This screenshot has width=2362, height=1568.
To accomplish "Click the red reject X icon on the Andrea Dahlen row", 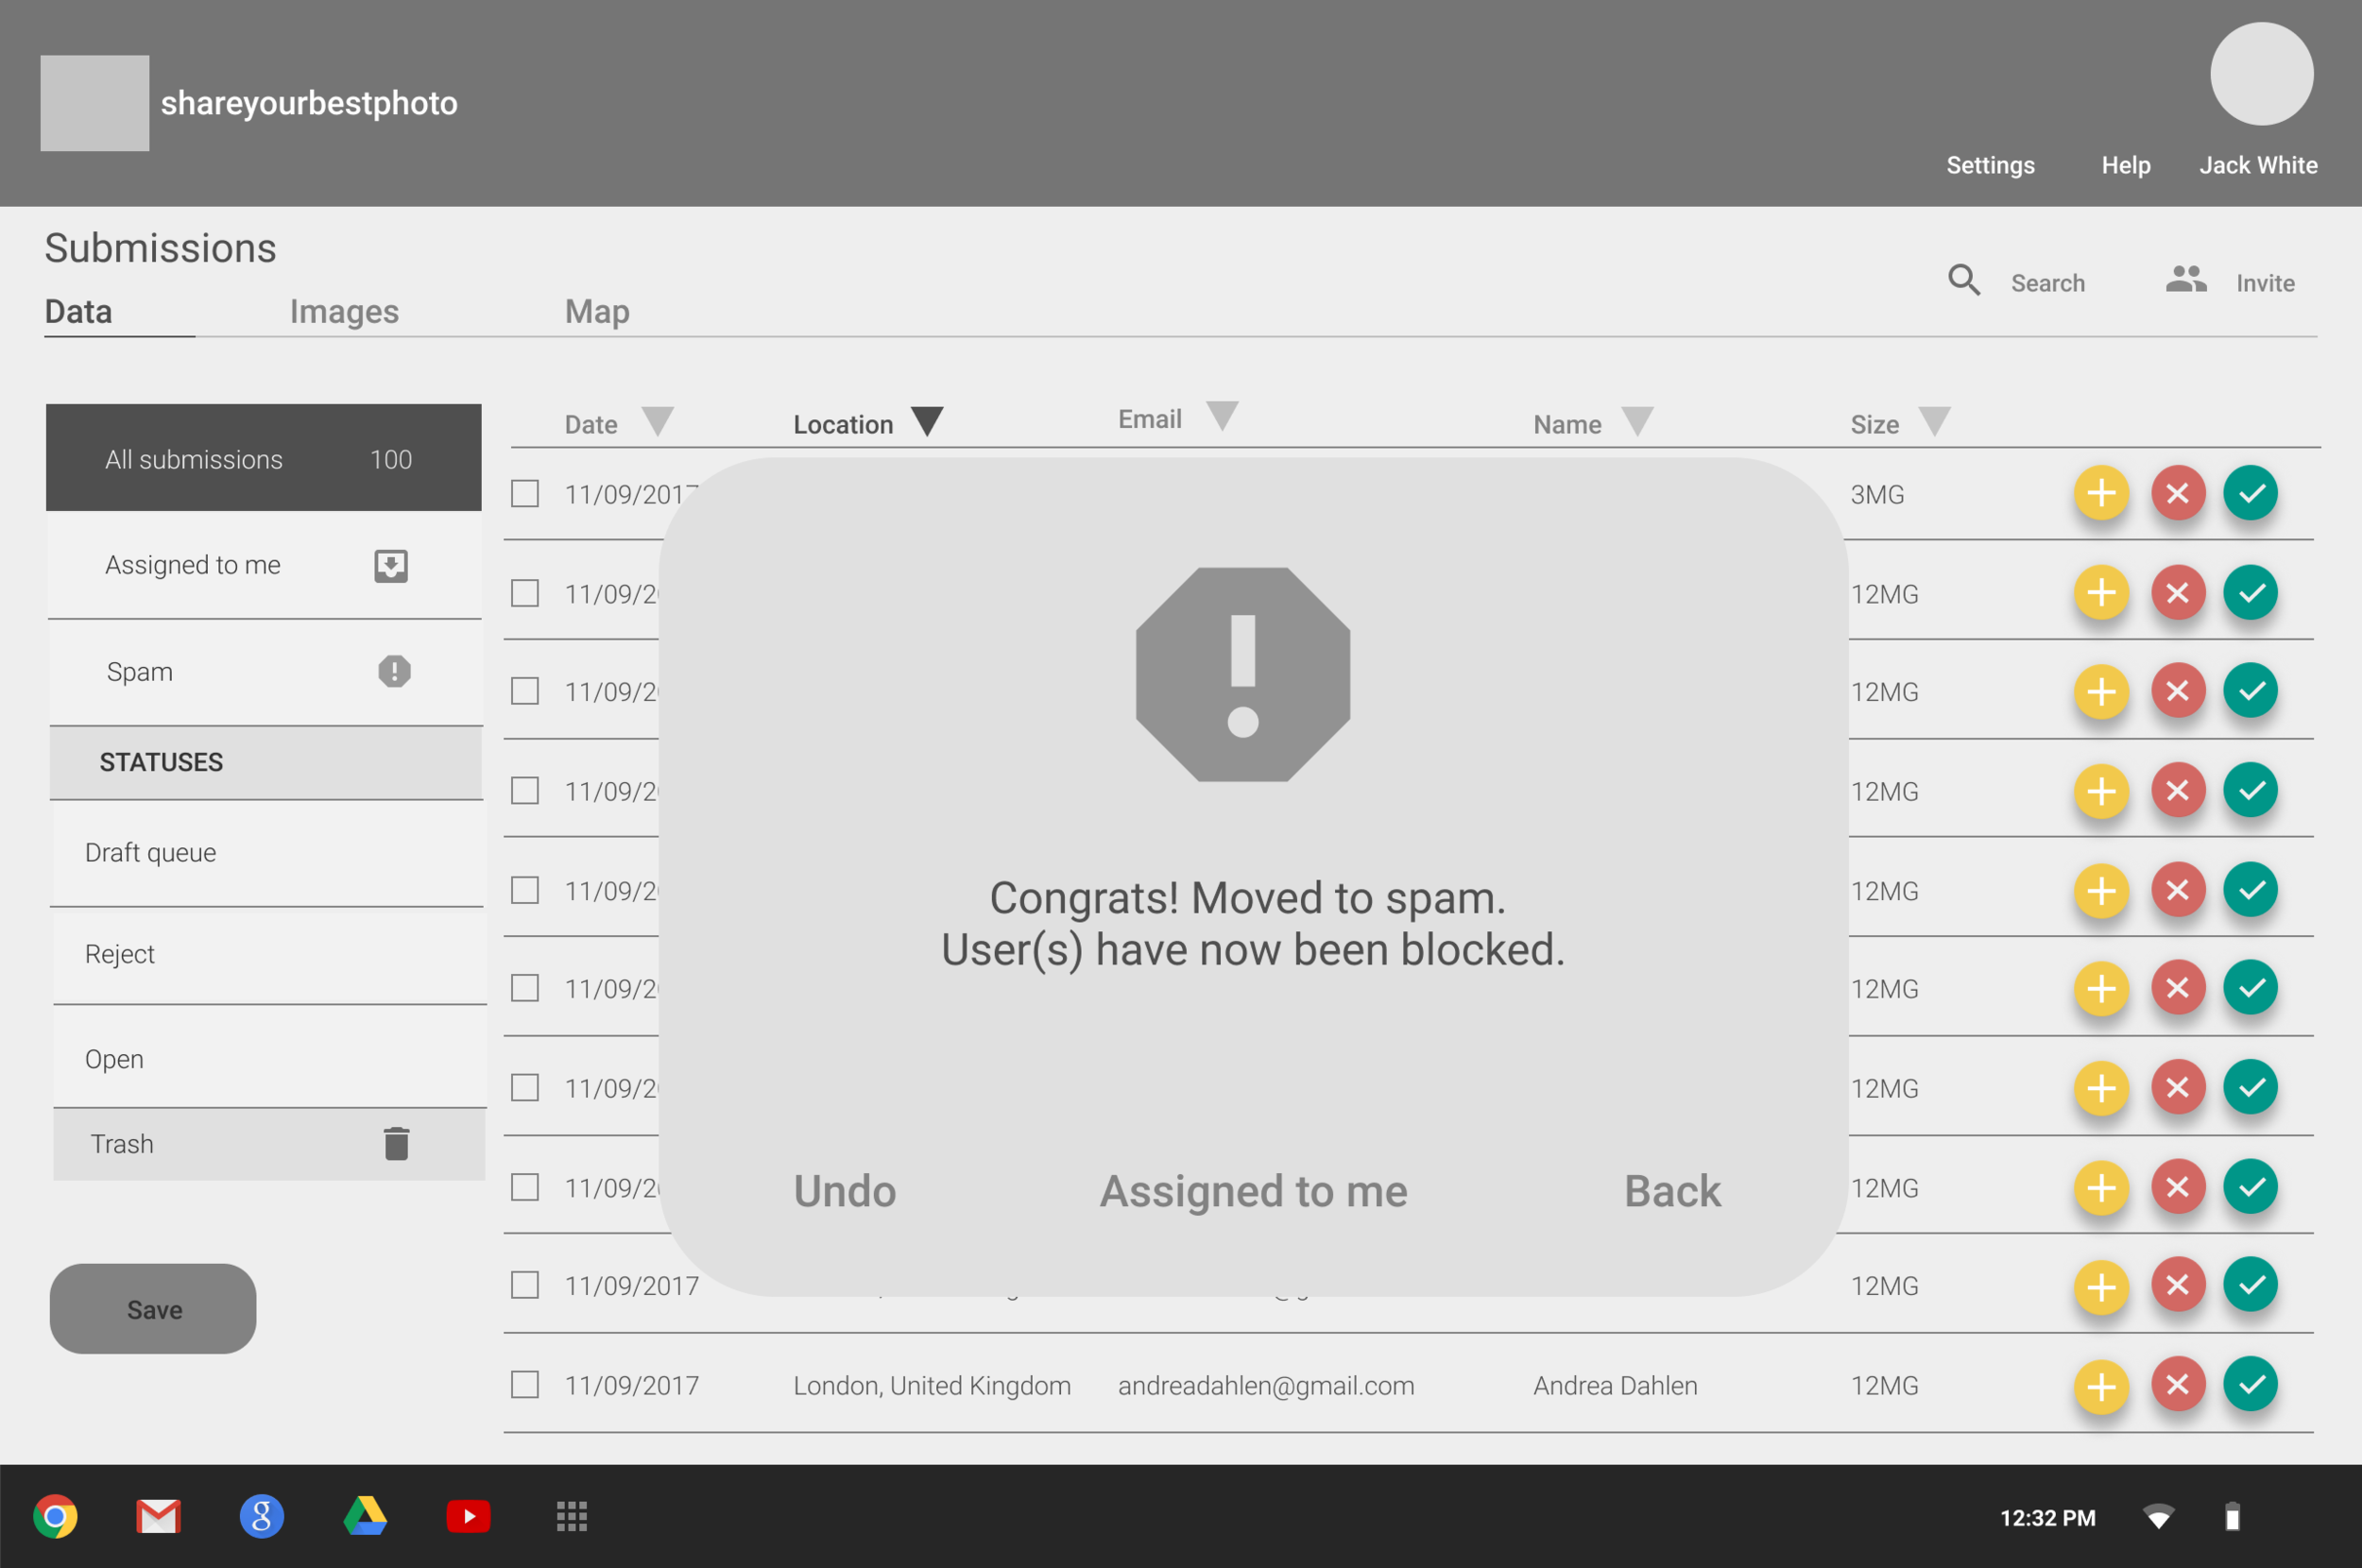I will [x=2177, y=1385].
